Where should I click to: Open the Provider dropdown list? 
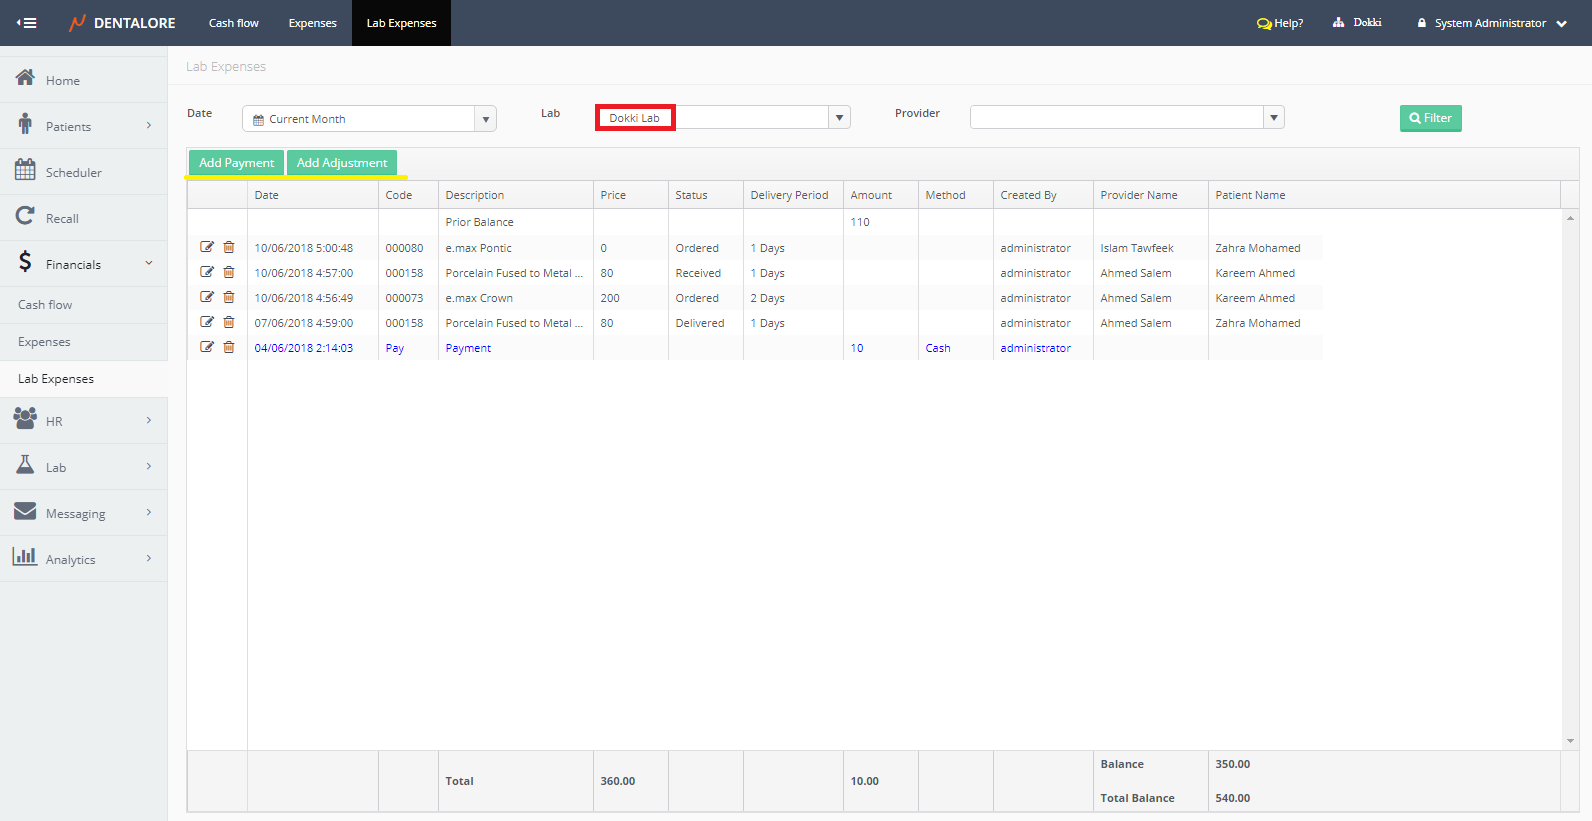pyautogui.click(x=1273, y=118)
